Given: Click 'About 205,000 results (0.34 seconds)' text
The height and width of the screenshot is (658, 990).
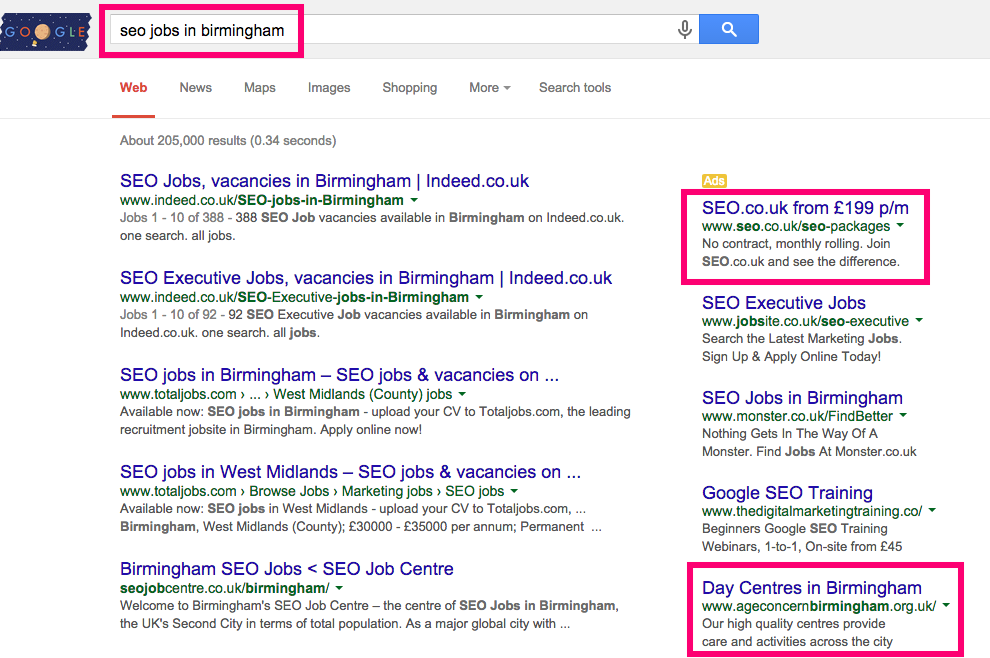Looking at the screenshot, I should [x=228, y=140].
